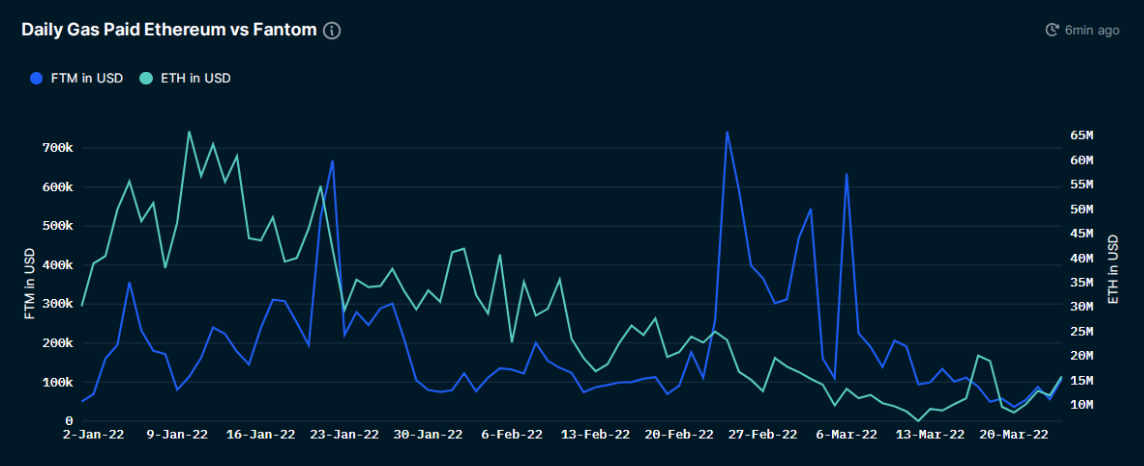This screenshot has height=466, width=1144.
Task: Click the refresh clock icon near "6min ago"
Action: coord(1051,30)
